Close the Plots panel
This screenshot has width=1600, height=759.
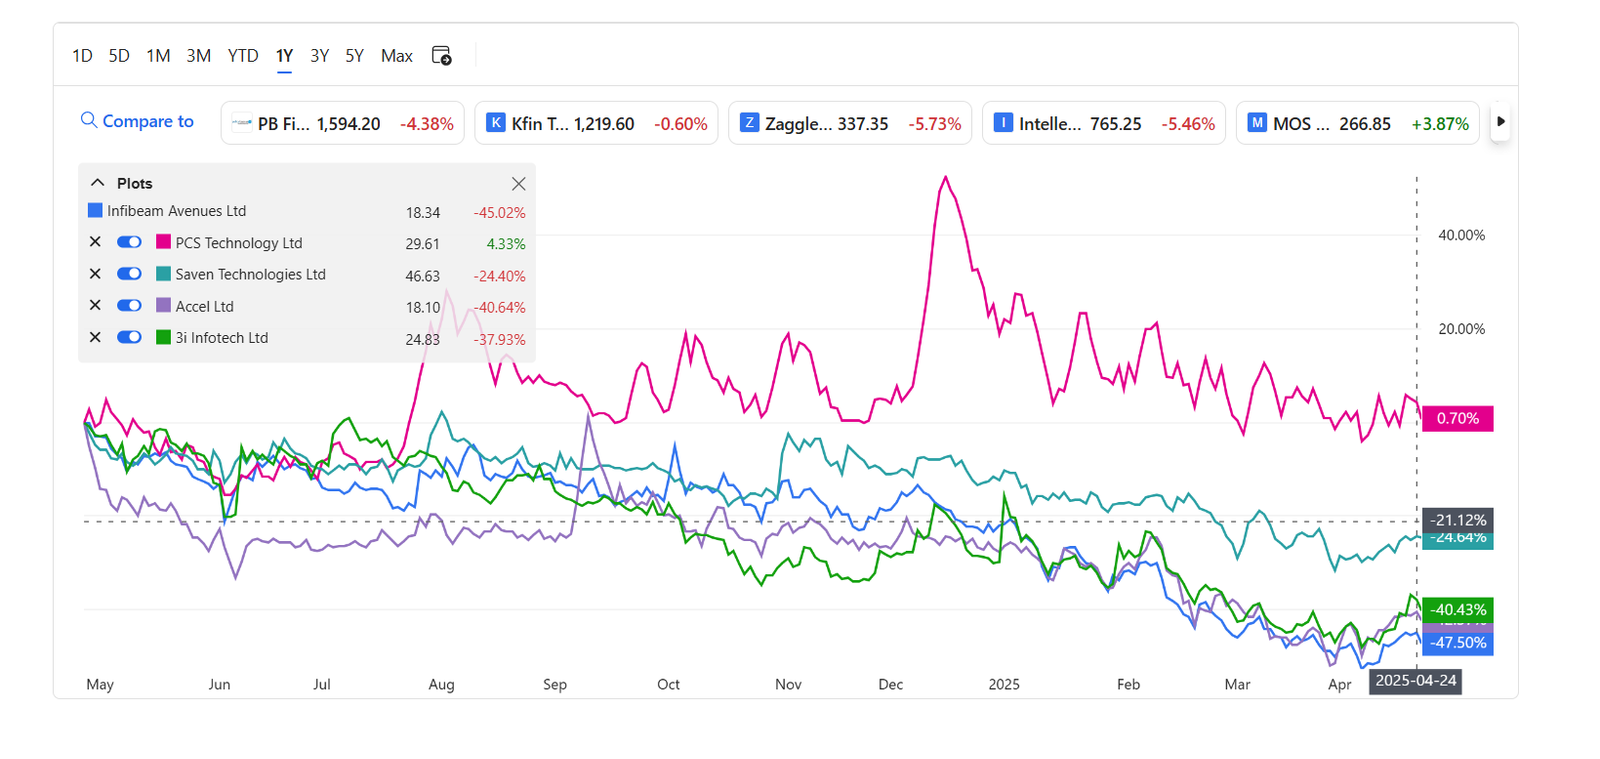(x=518, y=184)
